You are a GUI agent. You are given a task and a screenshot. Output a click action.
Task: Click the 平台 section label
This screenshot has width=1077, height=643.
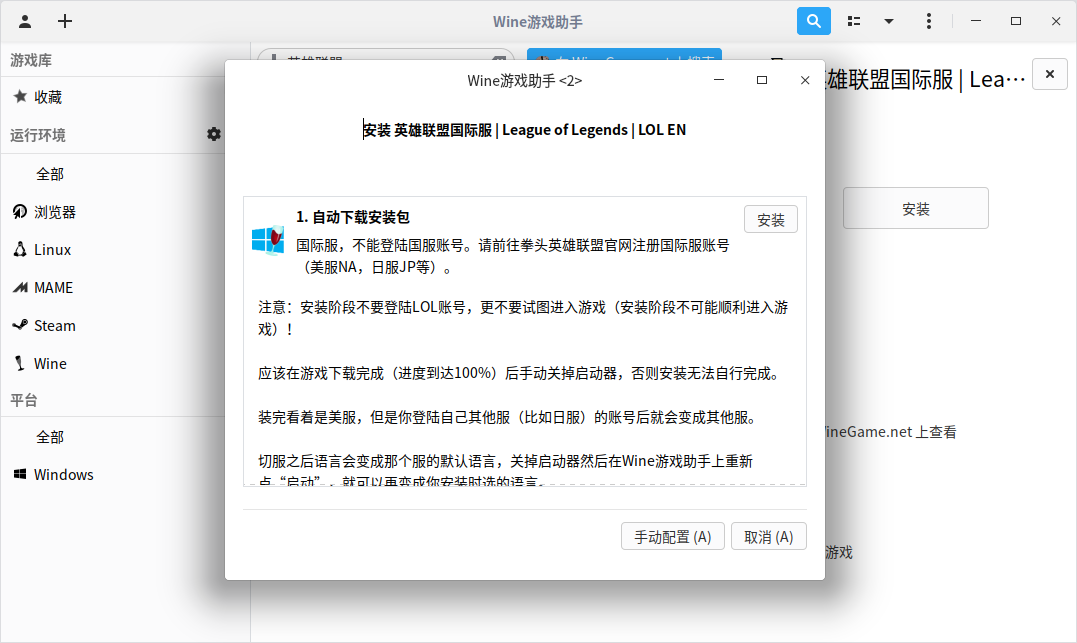coord(24,400)
